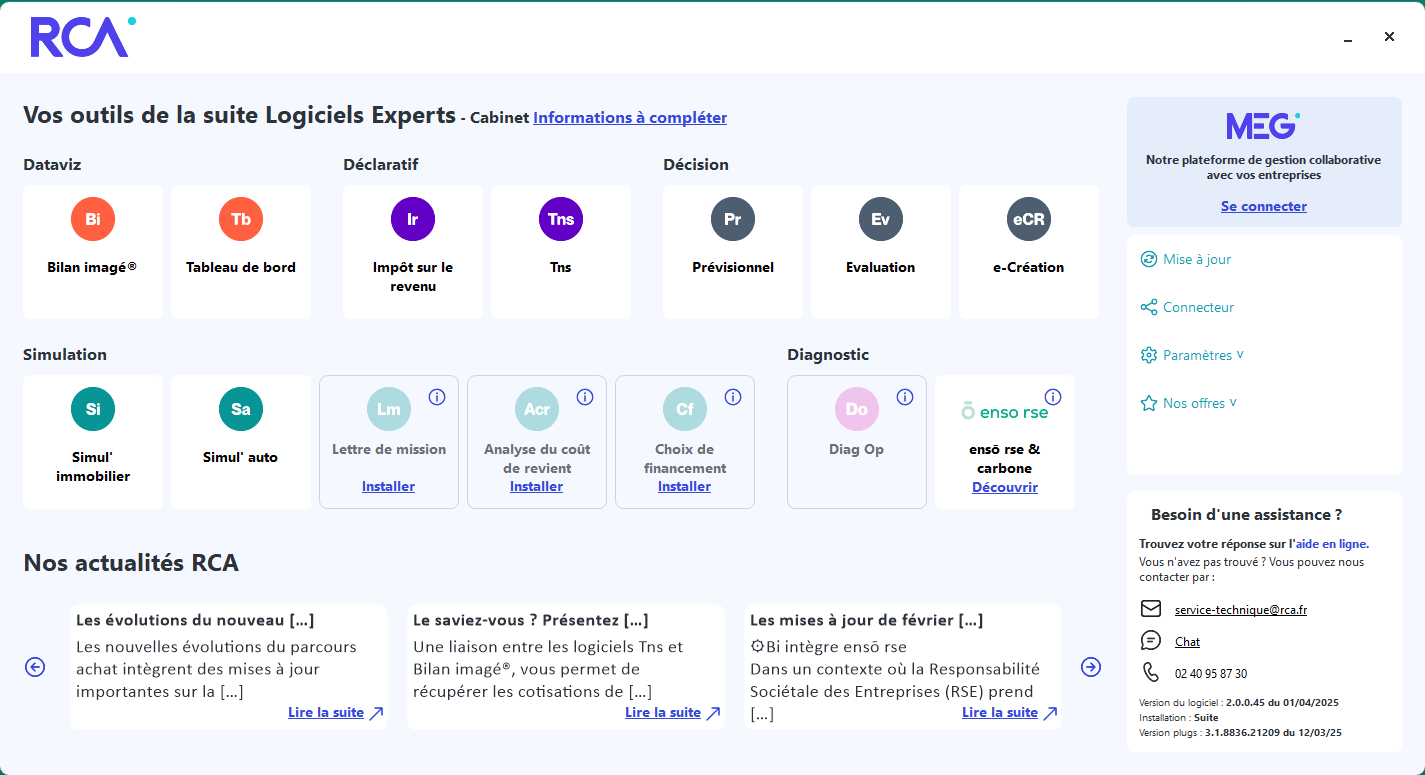Click the news title 'Les évolutions du nouveau [...]'
Screen dimensions: 1425x775
[x=195, y=620]
